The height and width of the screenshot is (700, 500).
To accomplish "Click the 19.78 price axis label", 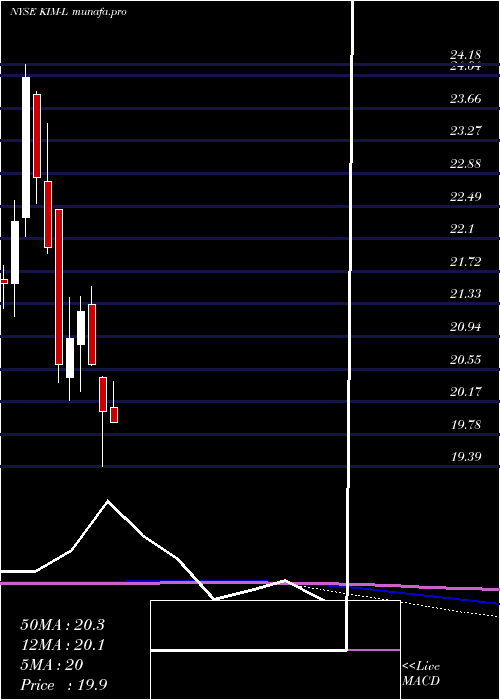I will coord(465,425).
